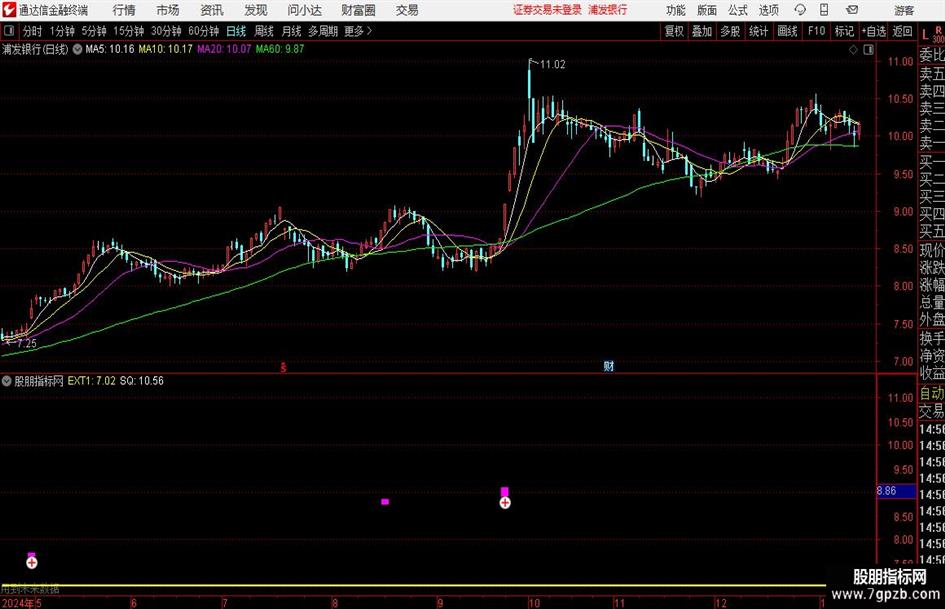Click the red L letter in side panel

[925, 36]
